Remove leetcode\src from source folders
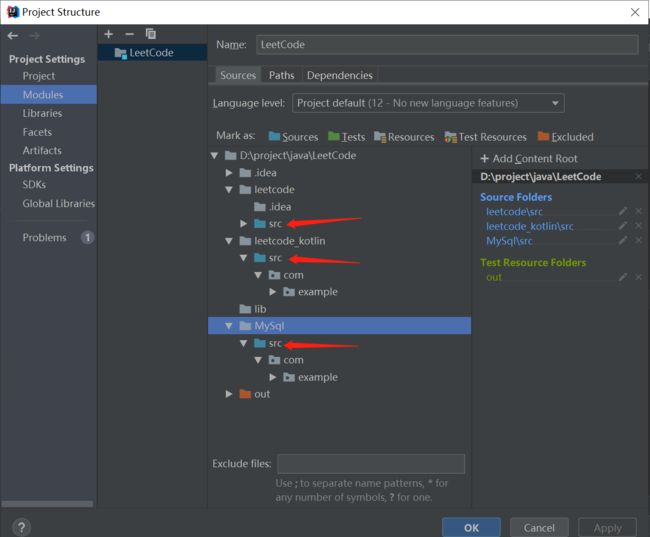 638,211
